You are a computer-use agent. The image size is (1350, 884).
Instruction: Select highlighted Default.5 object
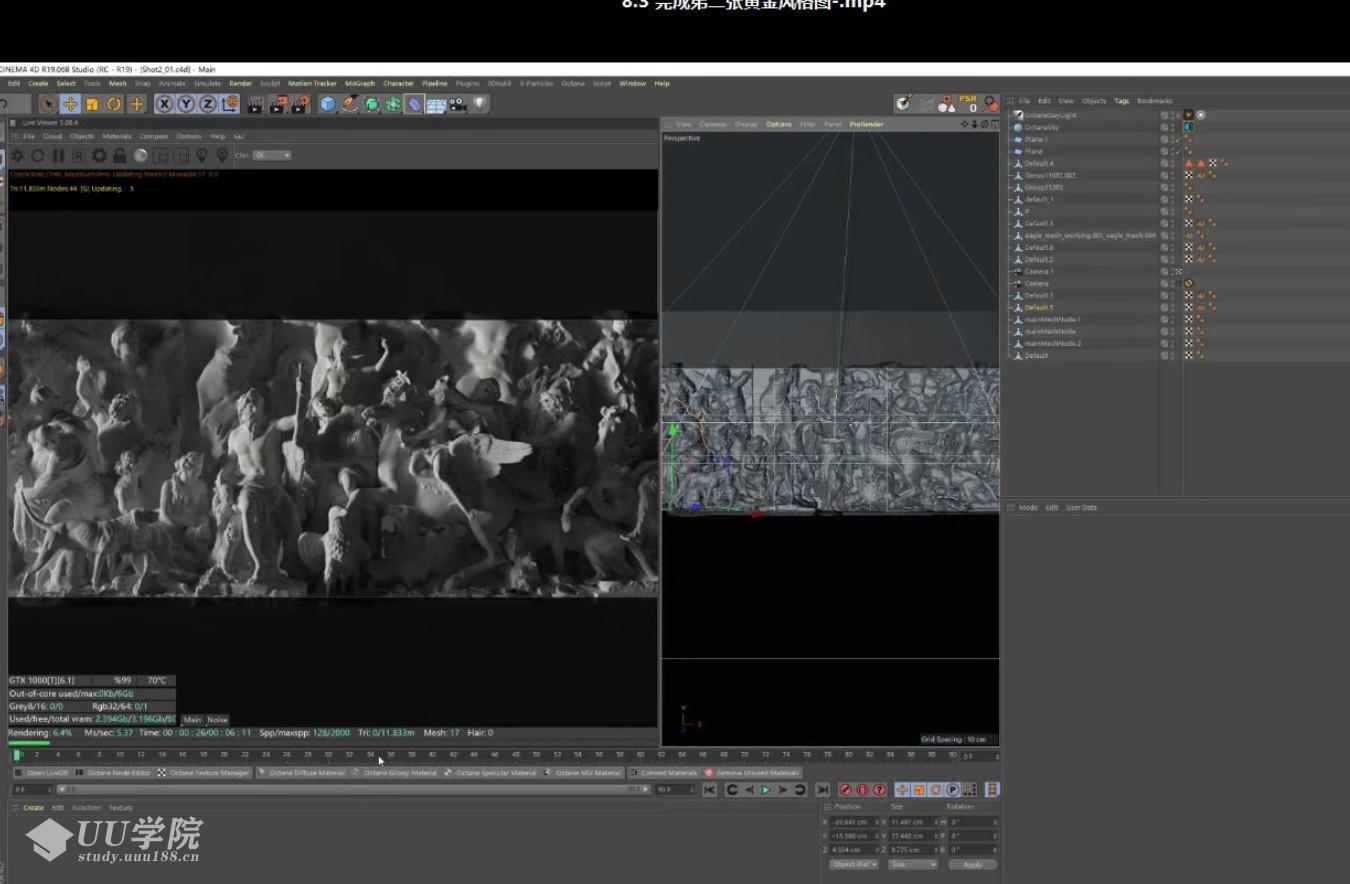[x=1039, y=307]
